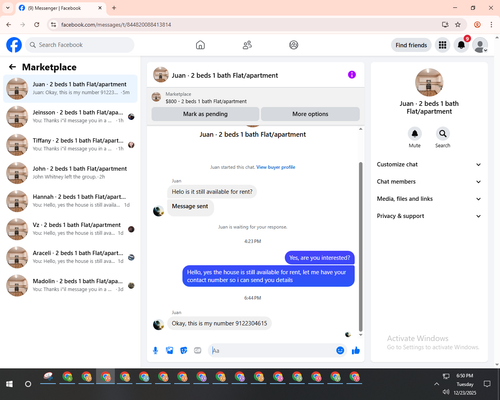Open the Facebook menu grid icon
500x400 pixels.
(442, 45)
